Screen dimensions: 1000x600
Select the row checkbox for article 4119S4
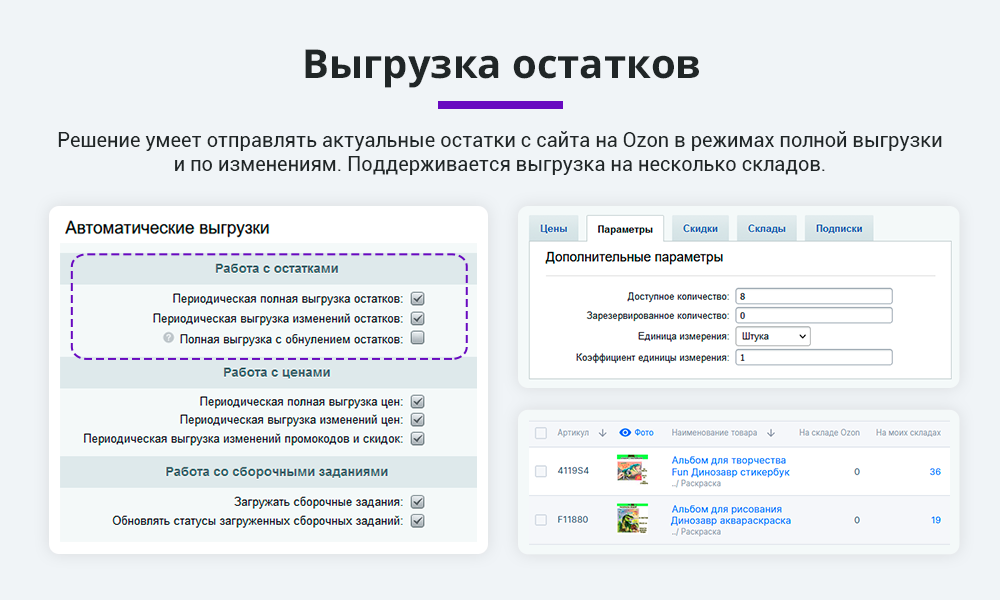click(541, 471)
